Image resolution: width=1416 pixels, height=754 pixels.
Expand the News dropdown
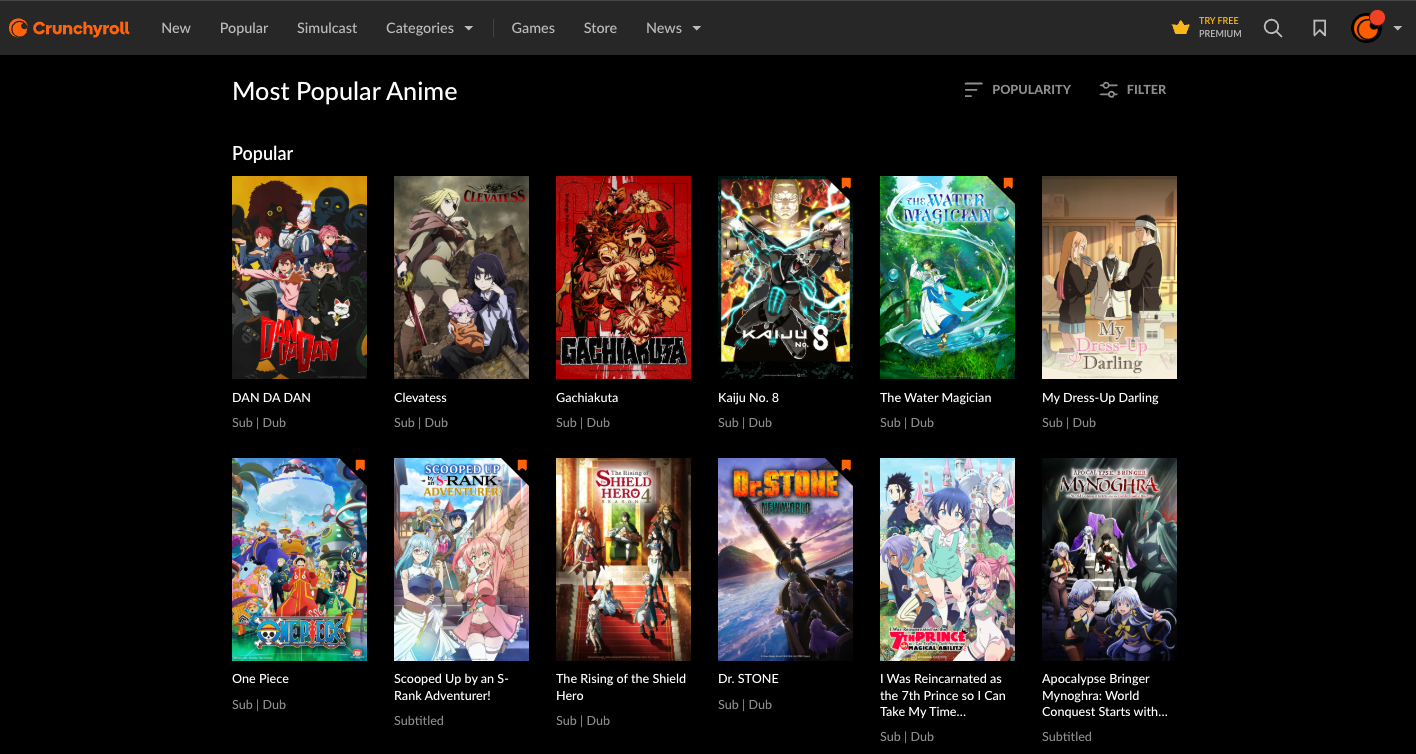(672, 27)
